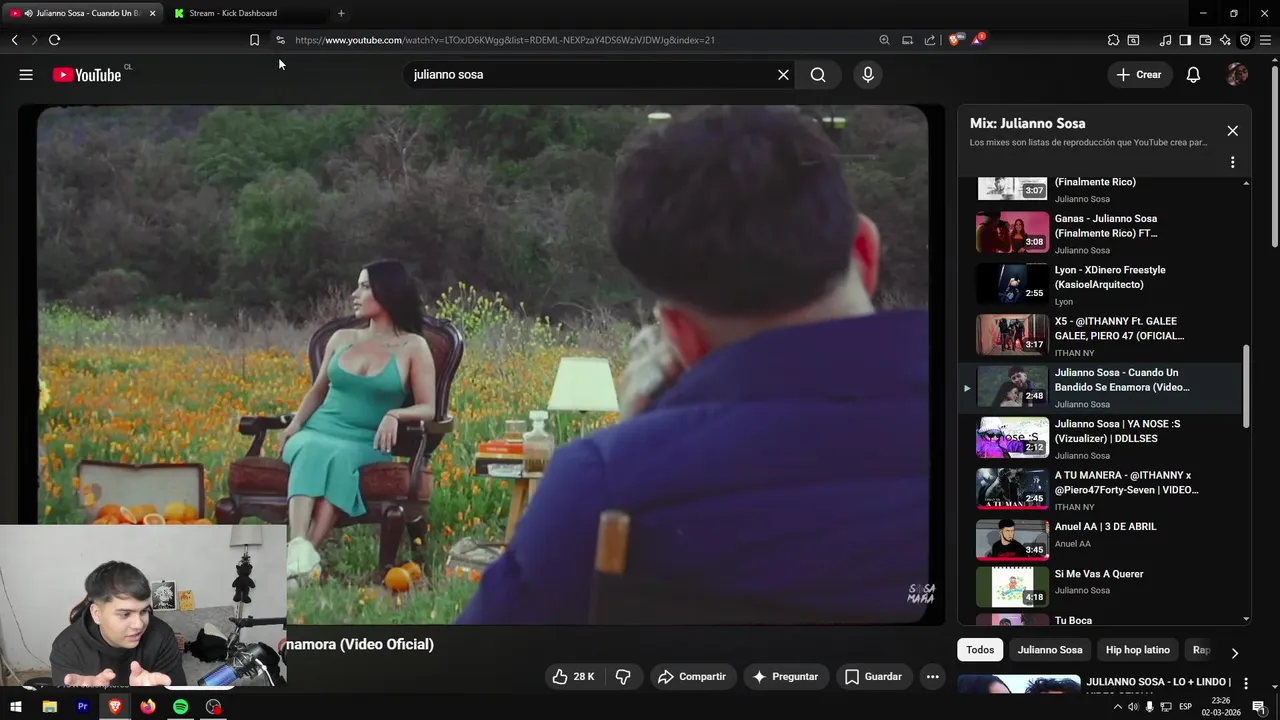
Task: Toggle the browser sidebar panel
Action: [1185, 40]
